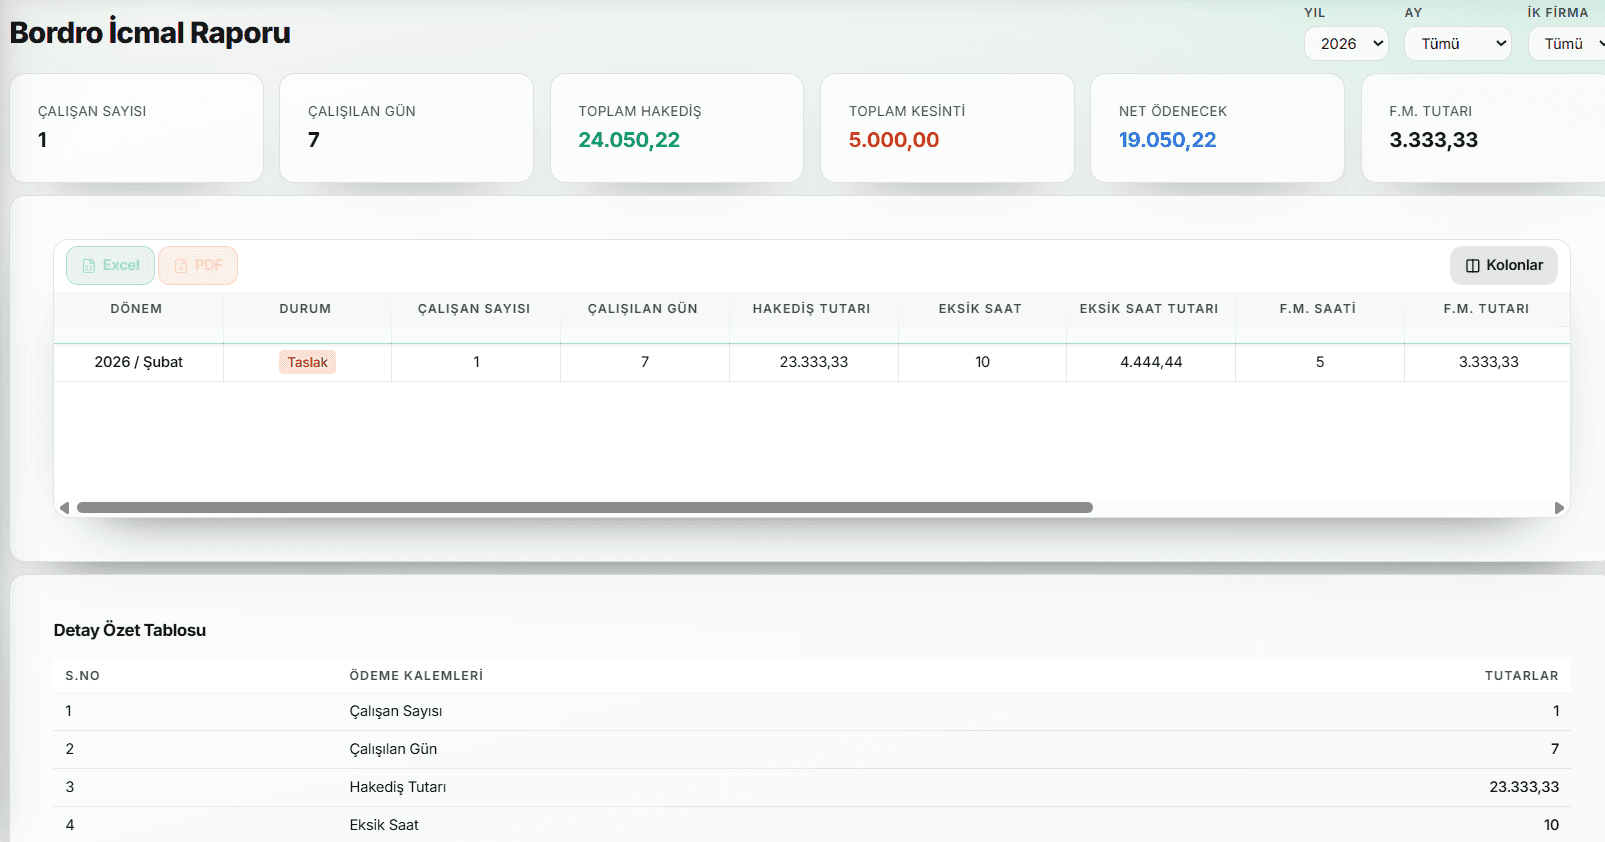This screenshot has height=842, width=1605.
Task: Click the horizontal scrollbar thumb of the table
Action: point(585,508)
